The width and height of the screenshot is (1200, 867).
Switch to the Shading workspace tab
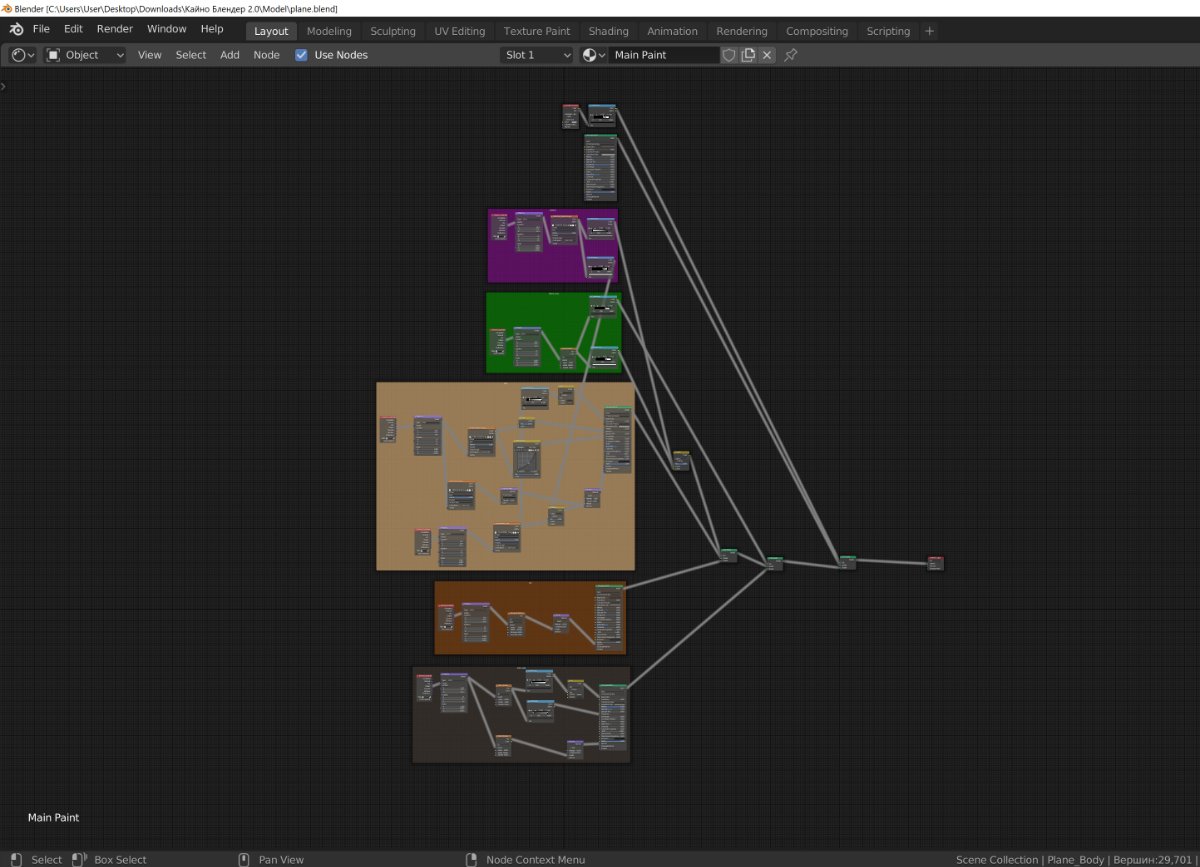(608, 31)
